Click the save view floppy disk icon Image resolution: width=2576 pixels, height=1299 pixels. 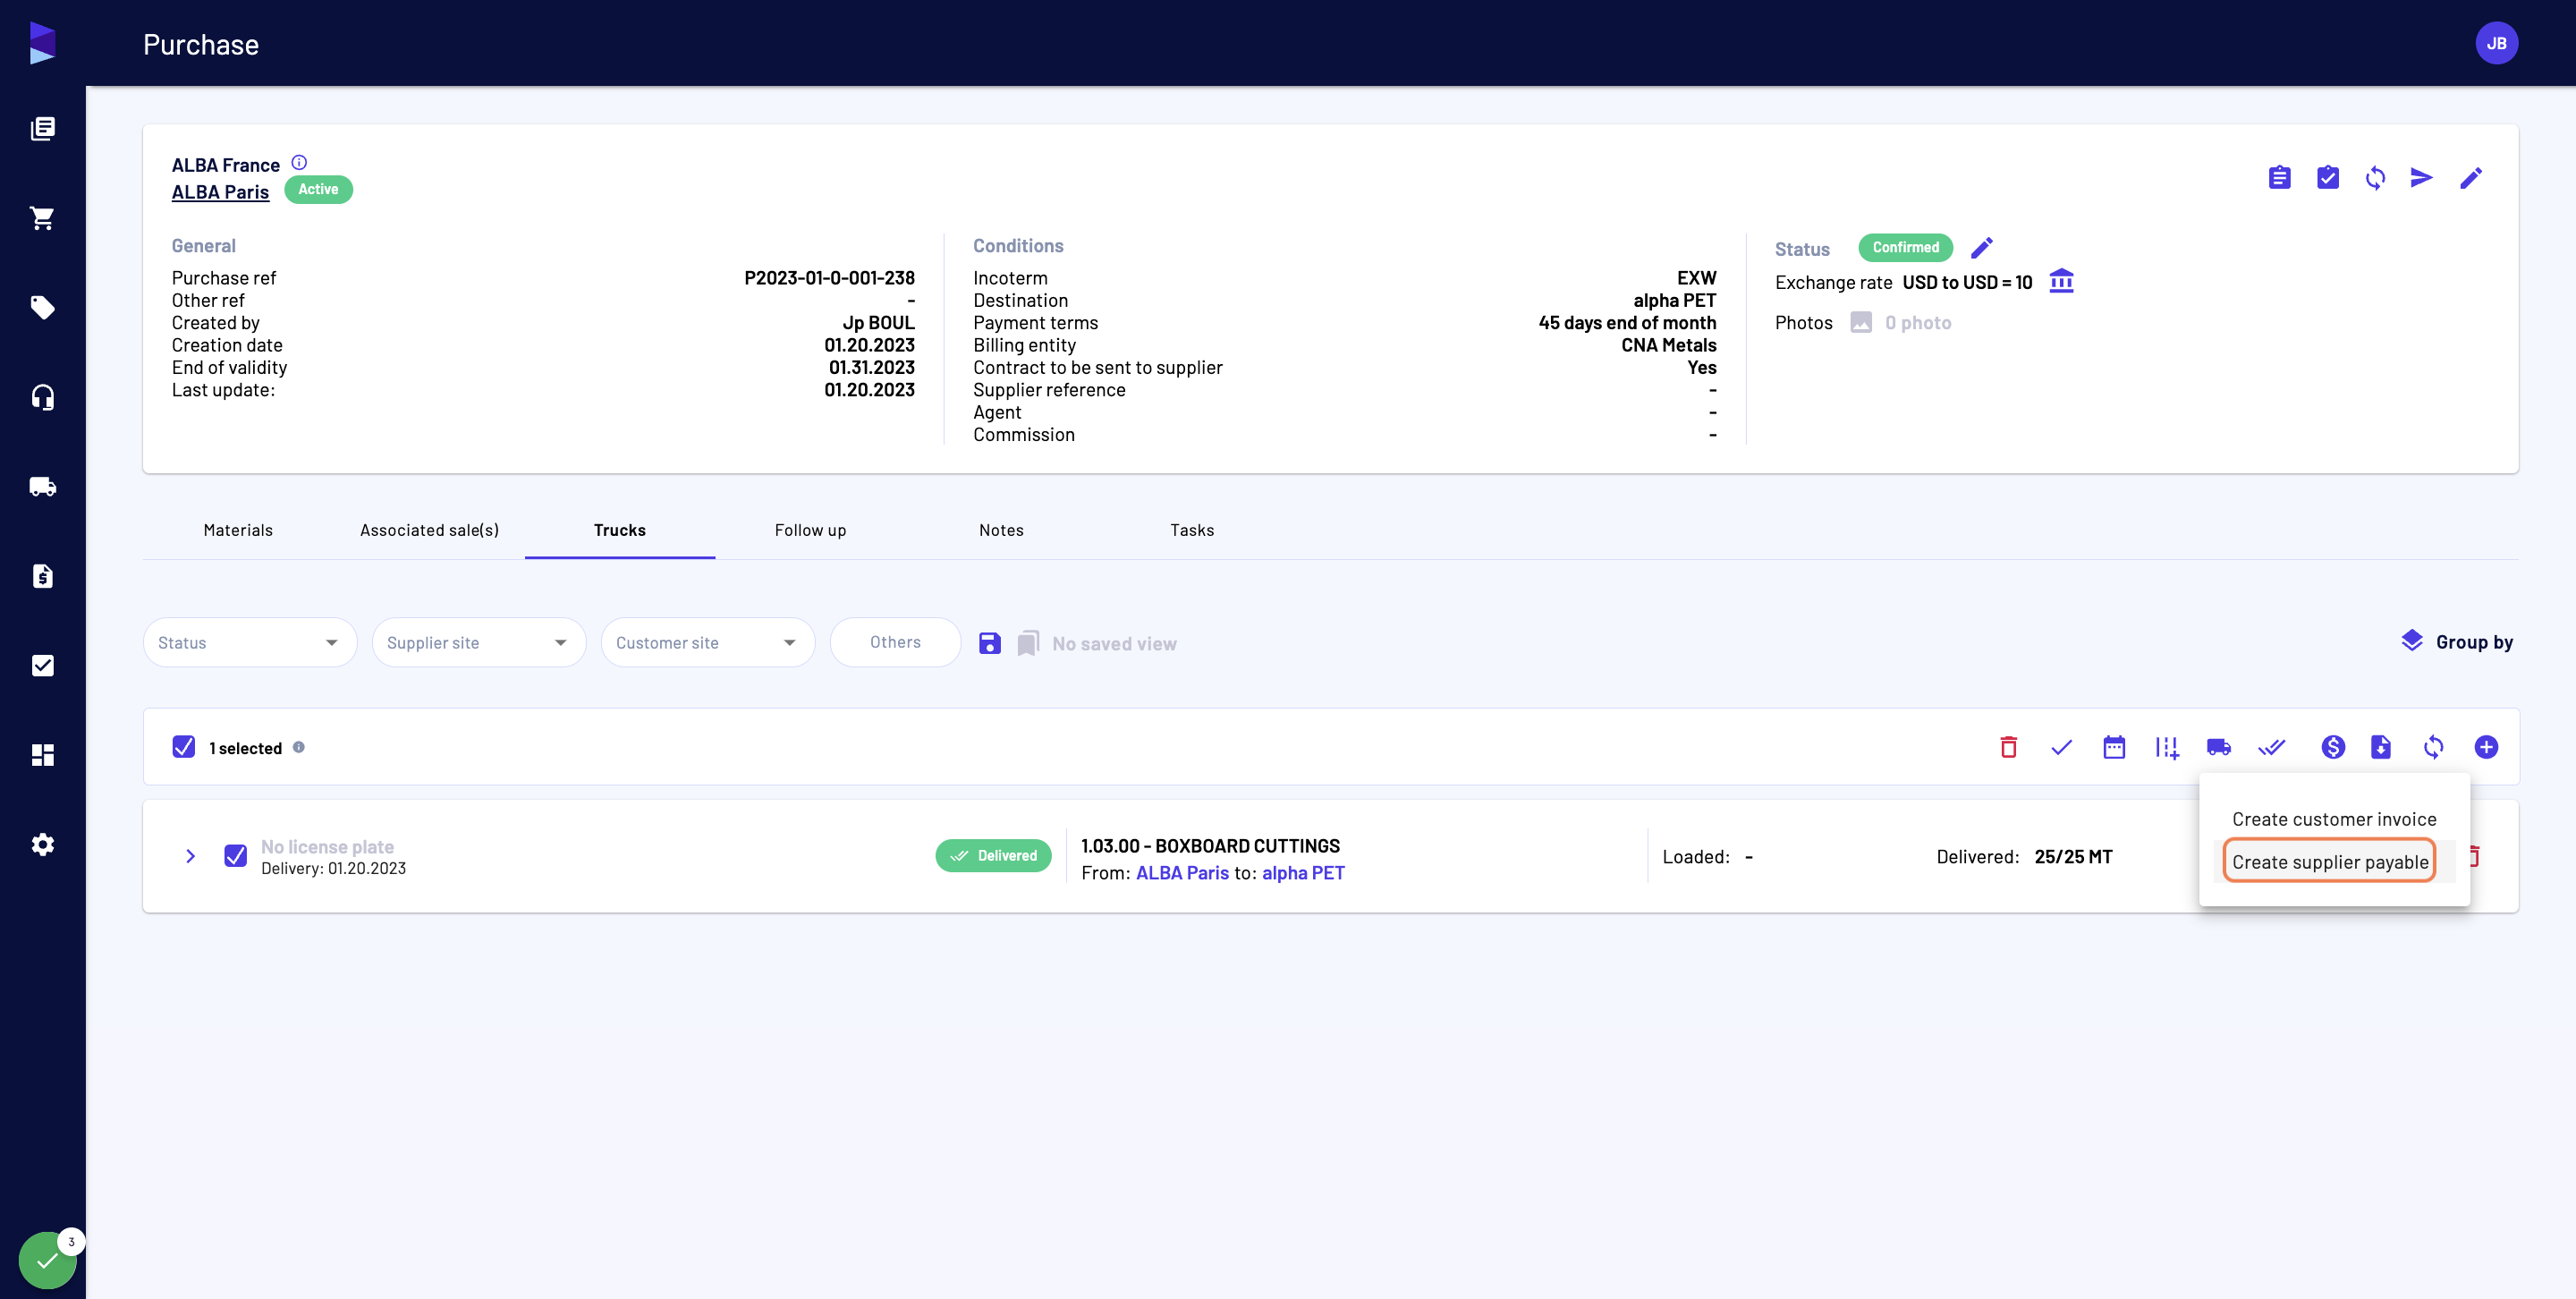(x=989, y=643)
